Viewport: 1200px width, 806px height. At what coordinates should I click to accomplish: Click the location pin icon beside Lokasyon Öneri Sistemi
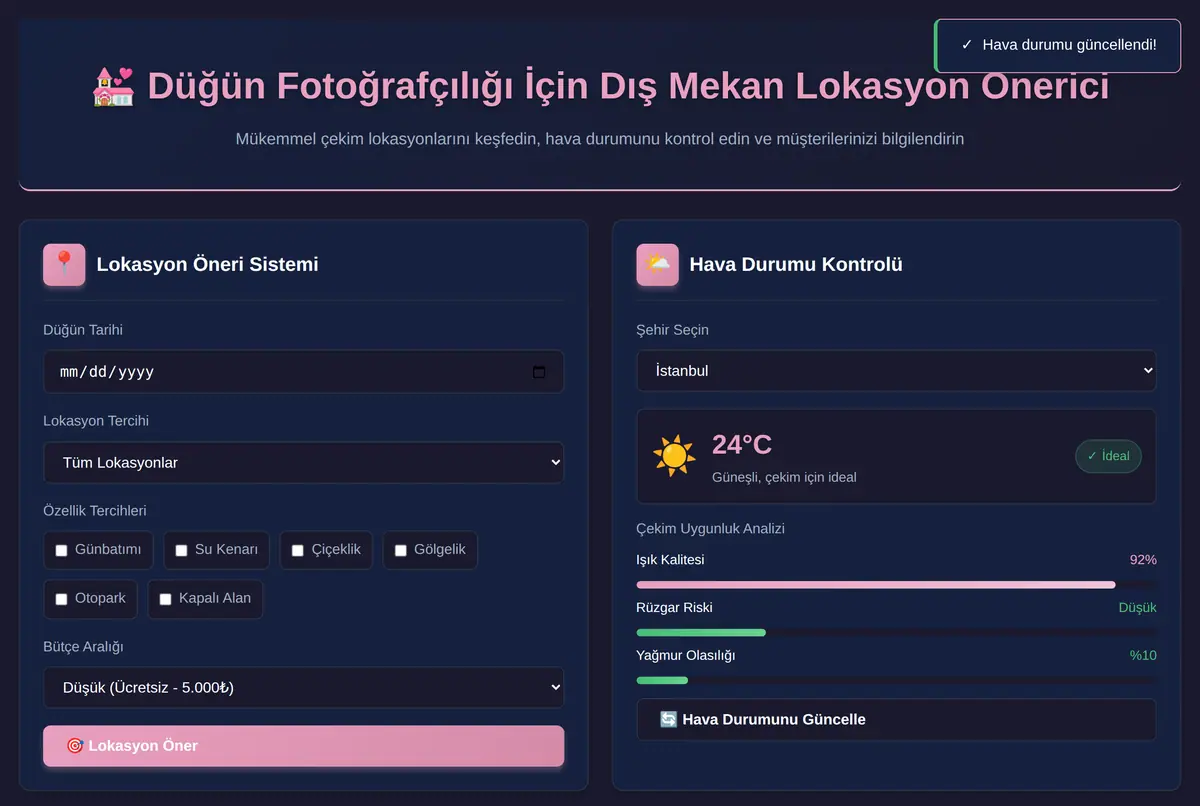click(64, 265)
